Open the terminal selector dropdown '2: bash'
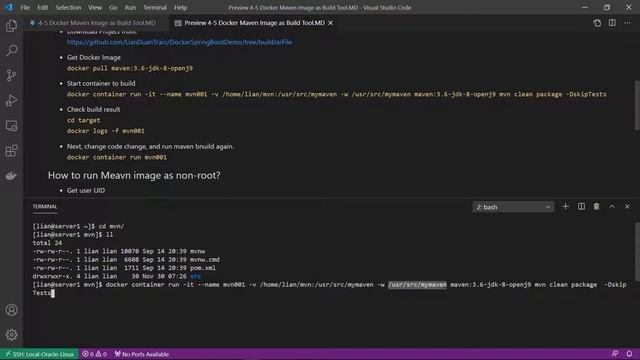The image size is (640, 360). click(513, 207)
